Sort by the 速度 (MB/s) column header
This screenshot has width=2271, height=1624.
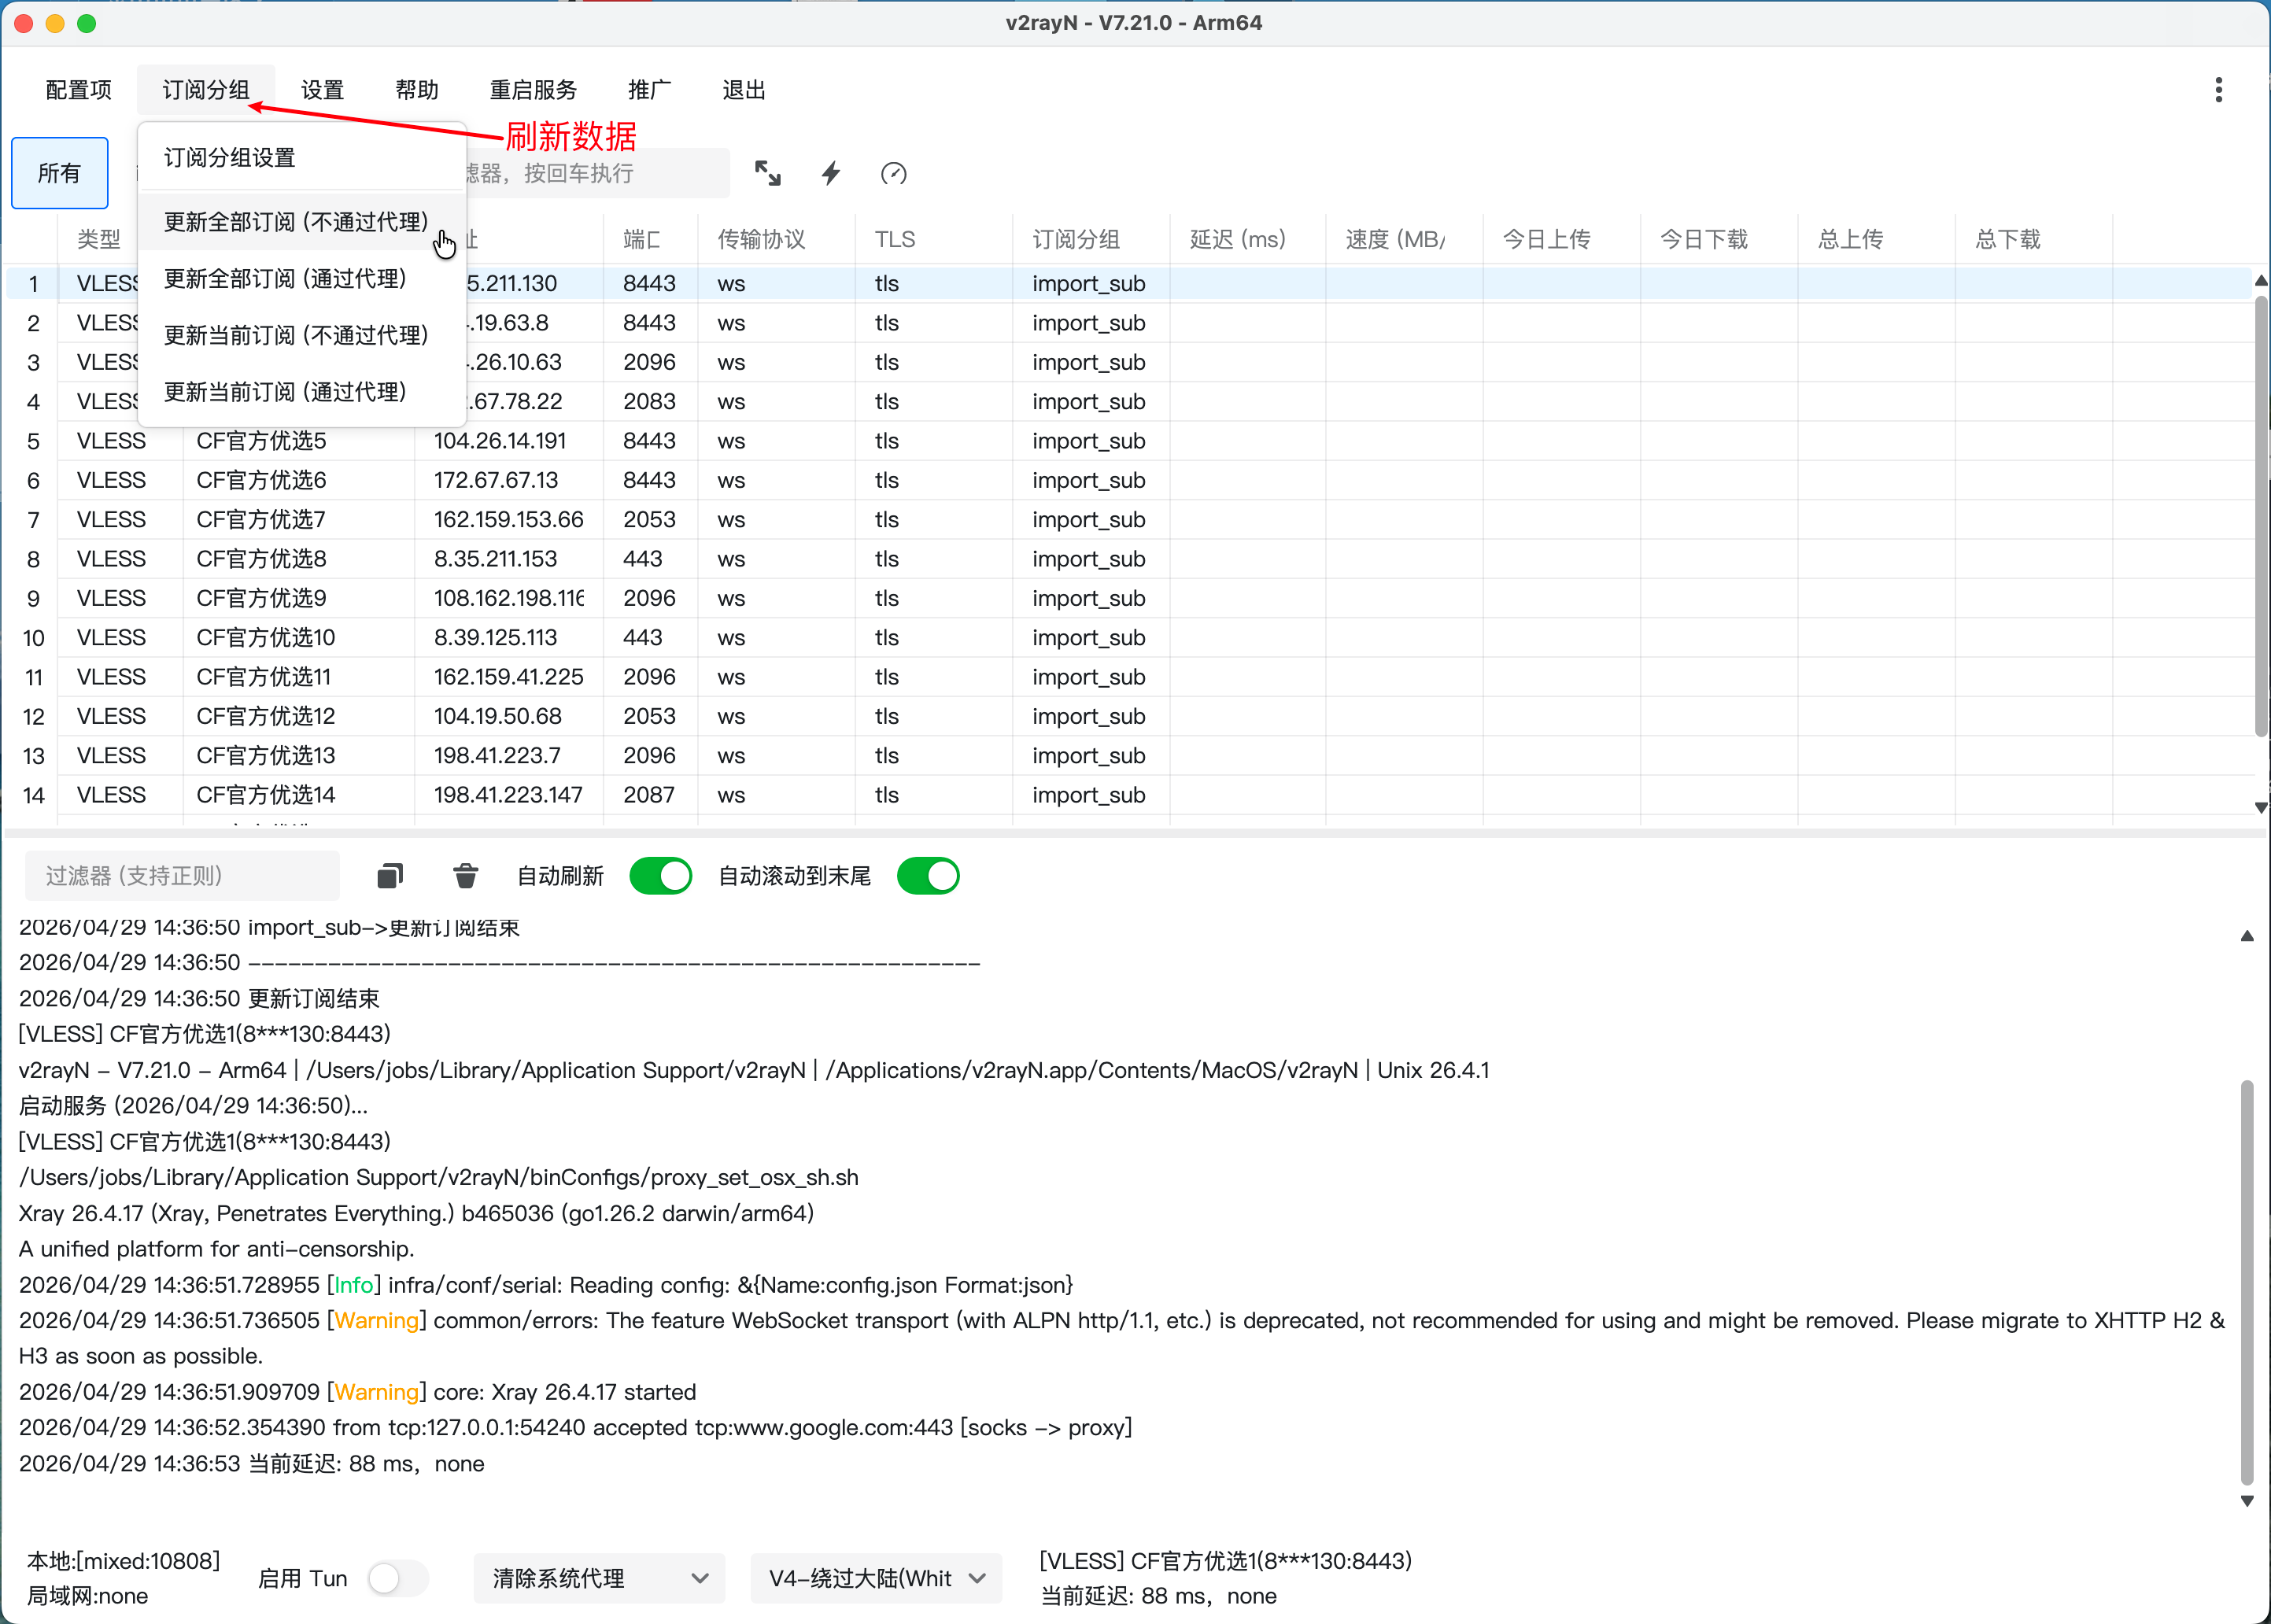click(1405, 239)
